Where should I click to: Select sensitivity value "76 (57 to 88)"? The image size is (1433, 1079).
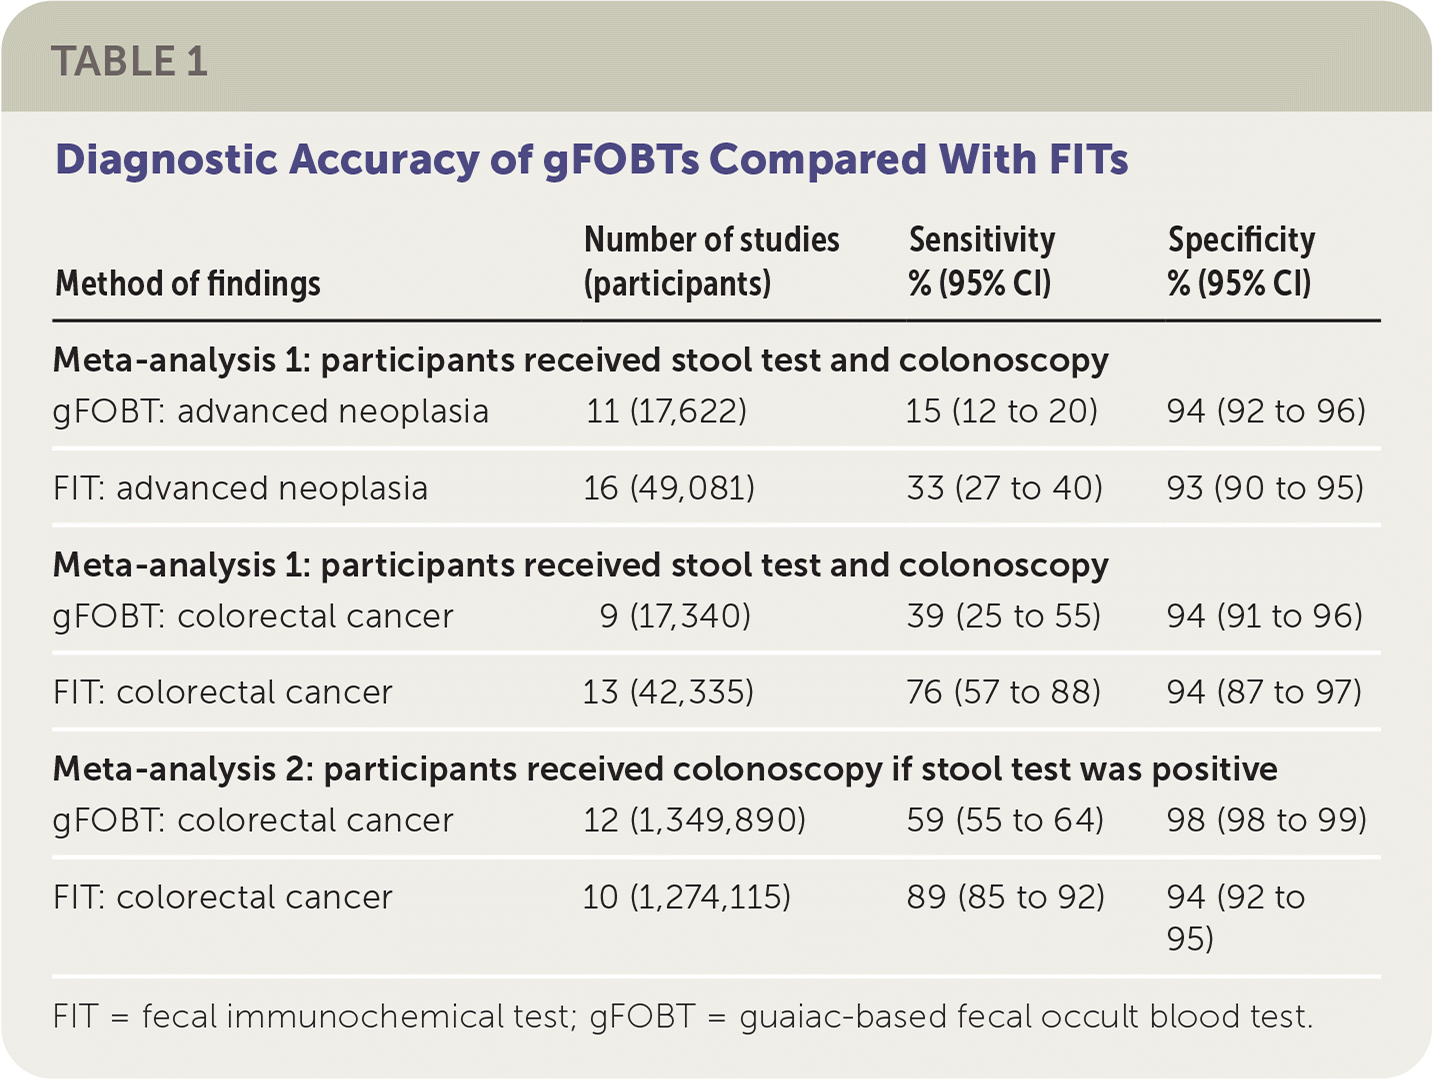1003,692
